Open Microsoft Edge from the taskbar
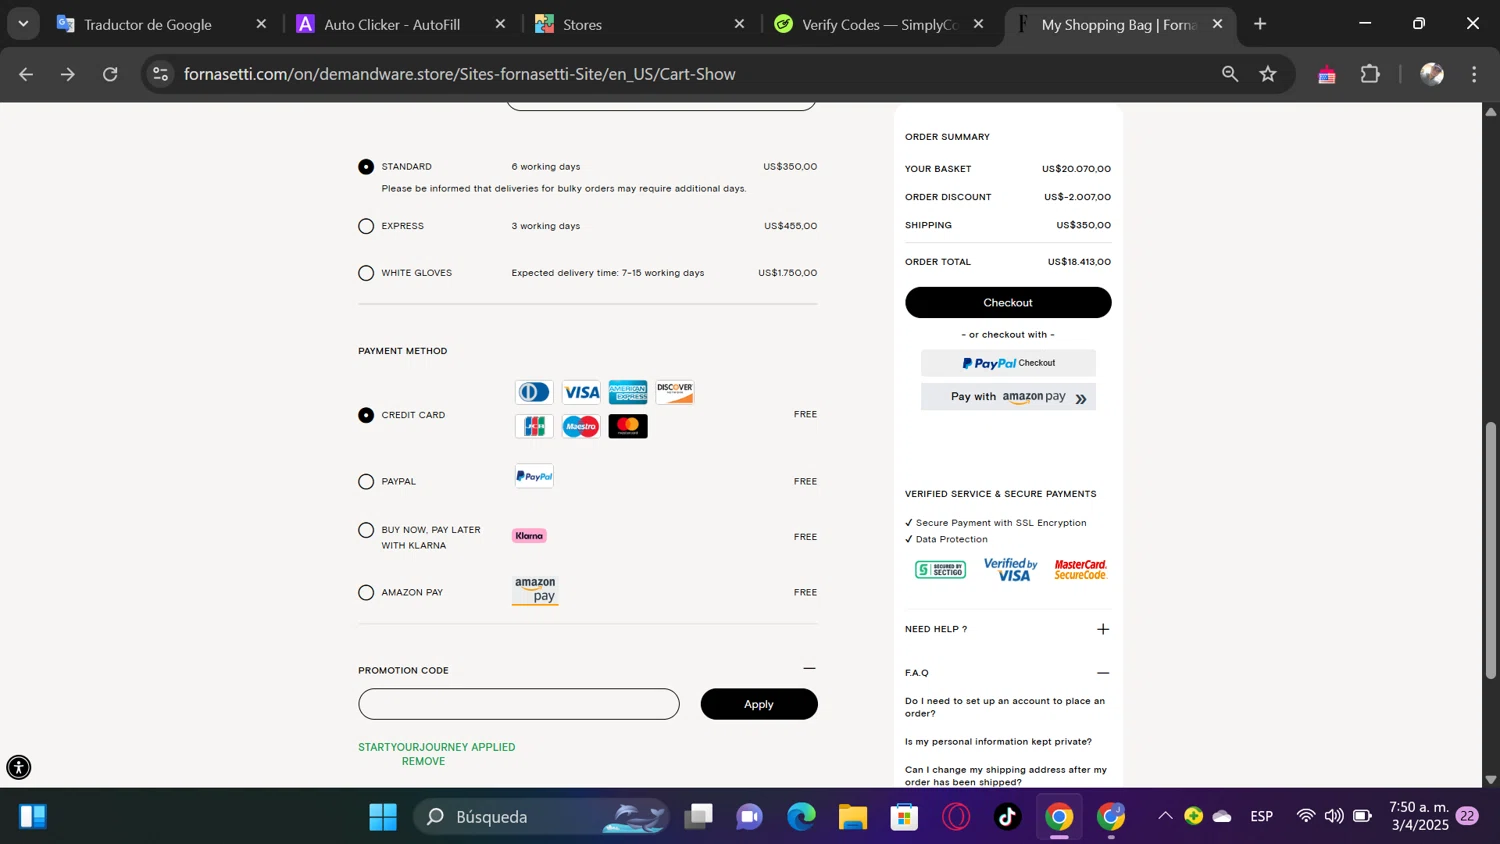Viewport: 1500px width, 844px height. click(801, 817)
